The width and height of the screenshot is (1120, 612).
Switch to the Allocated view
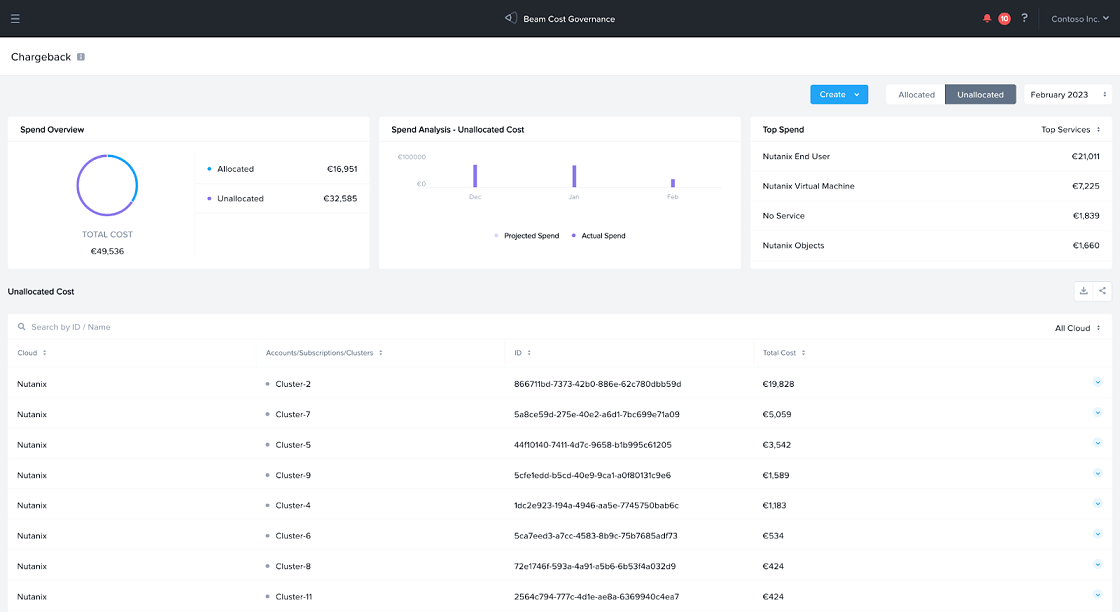tap(916, 95)
